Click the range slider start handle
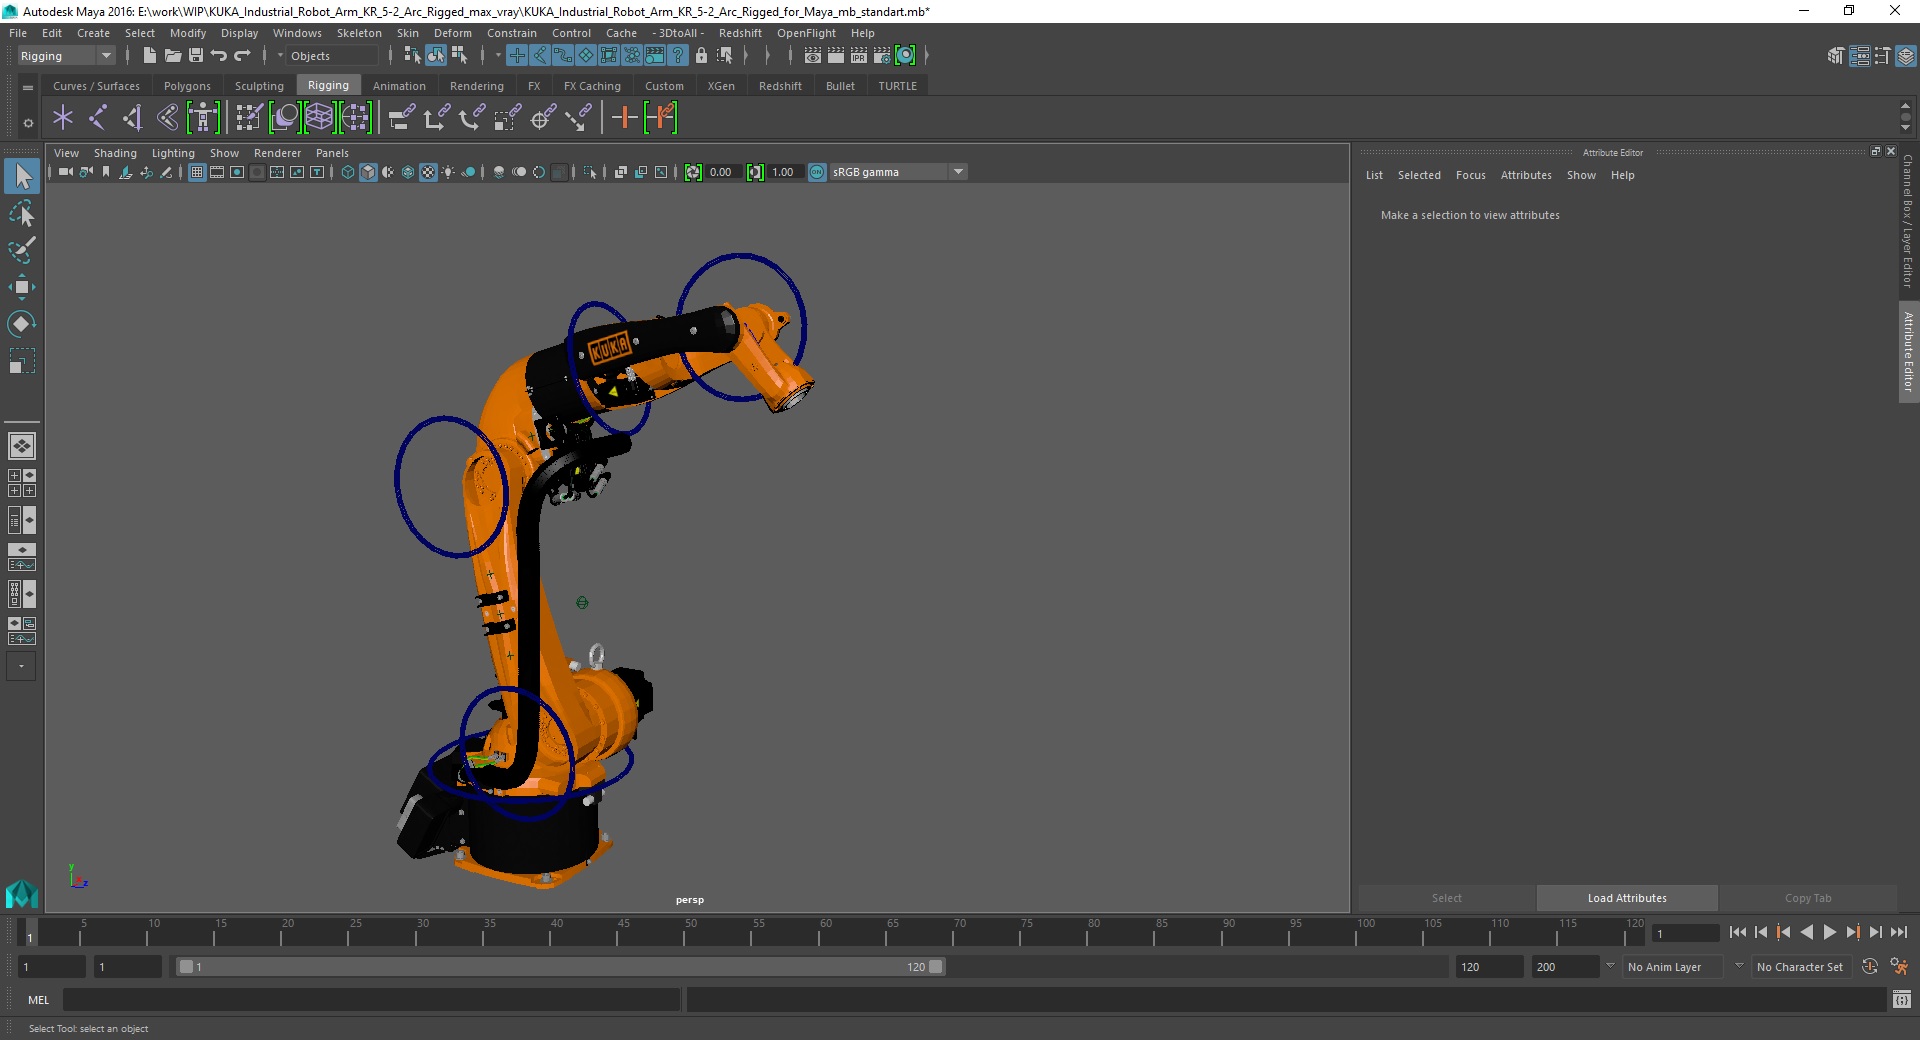The height and width of the screenshot is (1040, 1920). click(186, 967)
